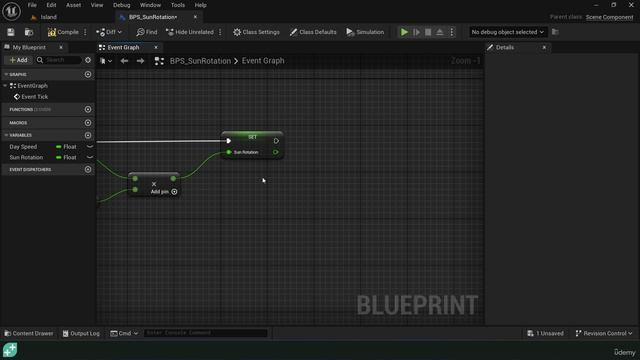Open the debug object selector dropdown
This screenshot has height=360, width=640.
tap(507, 32)
